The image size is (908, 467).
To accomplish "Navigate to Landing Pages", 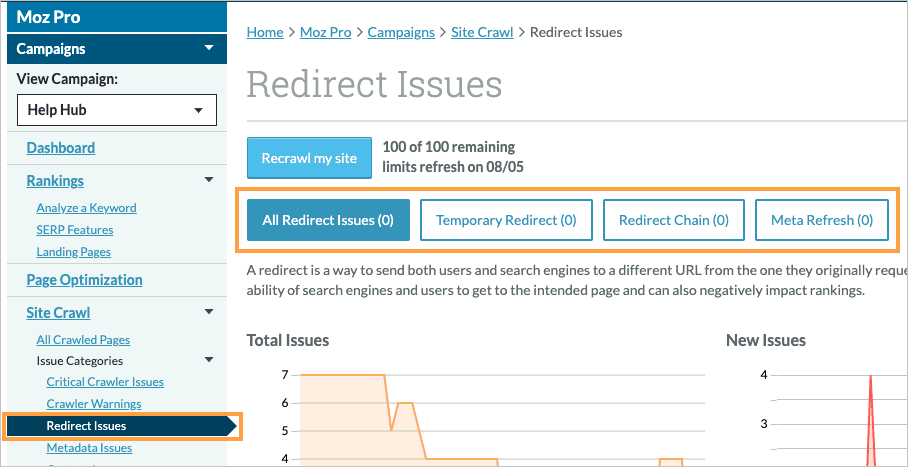I will click(73, 252).
